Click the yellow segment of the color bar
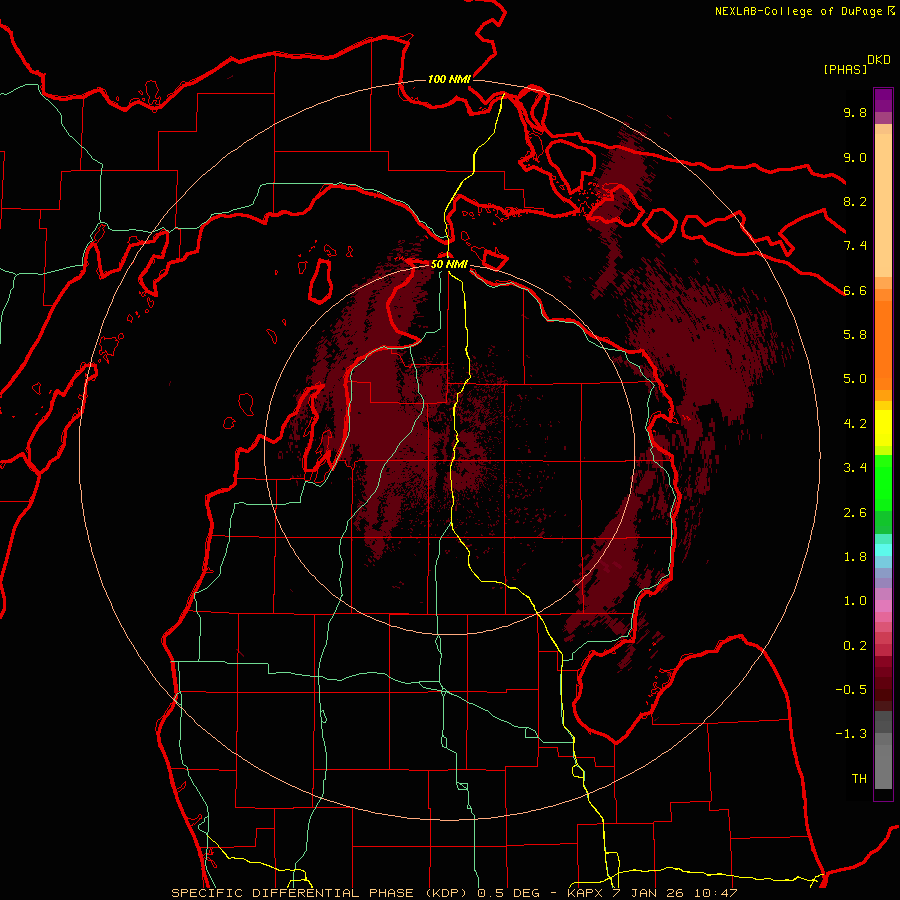Viewport: 900px width, 900px height. click(x=883, y=428)
